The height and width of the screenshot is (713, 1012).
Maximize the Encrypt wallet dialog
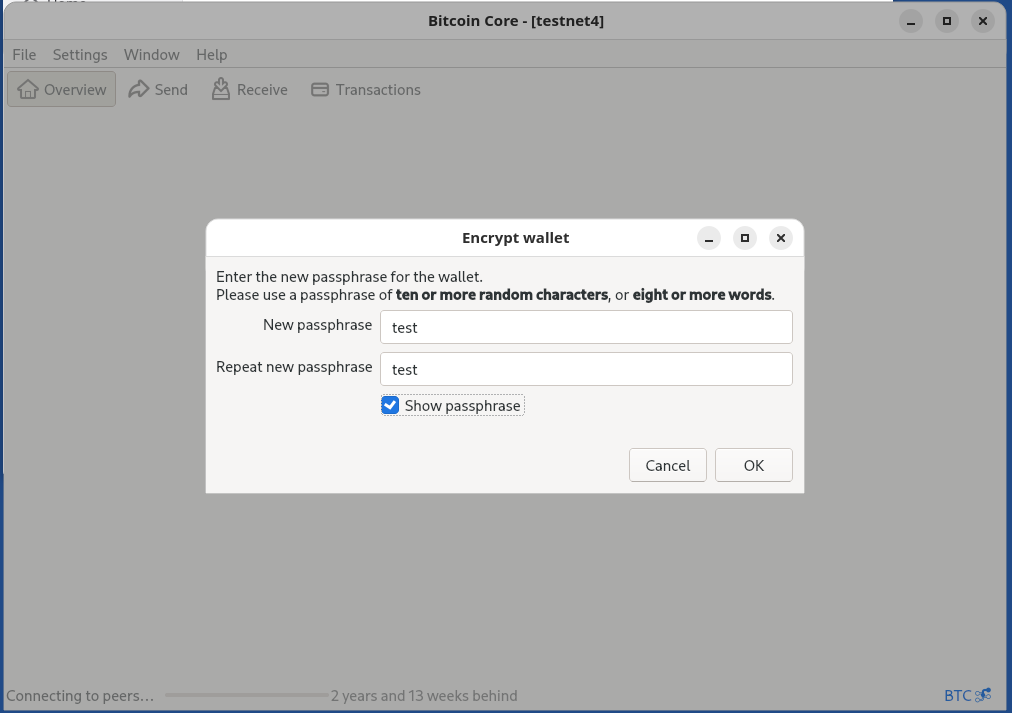(x=744, y=238)
